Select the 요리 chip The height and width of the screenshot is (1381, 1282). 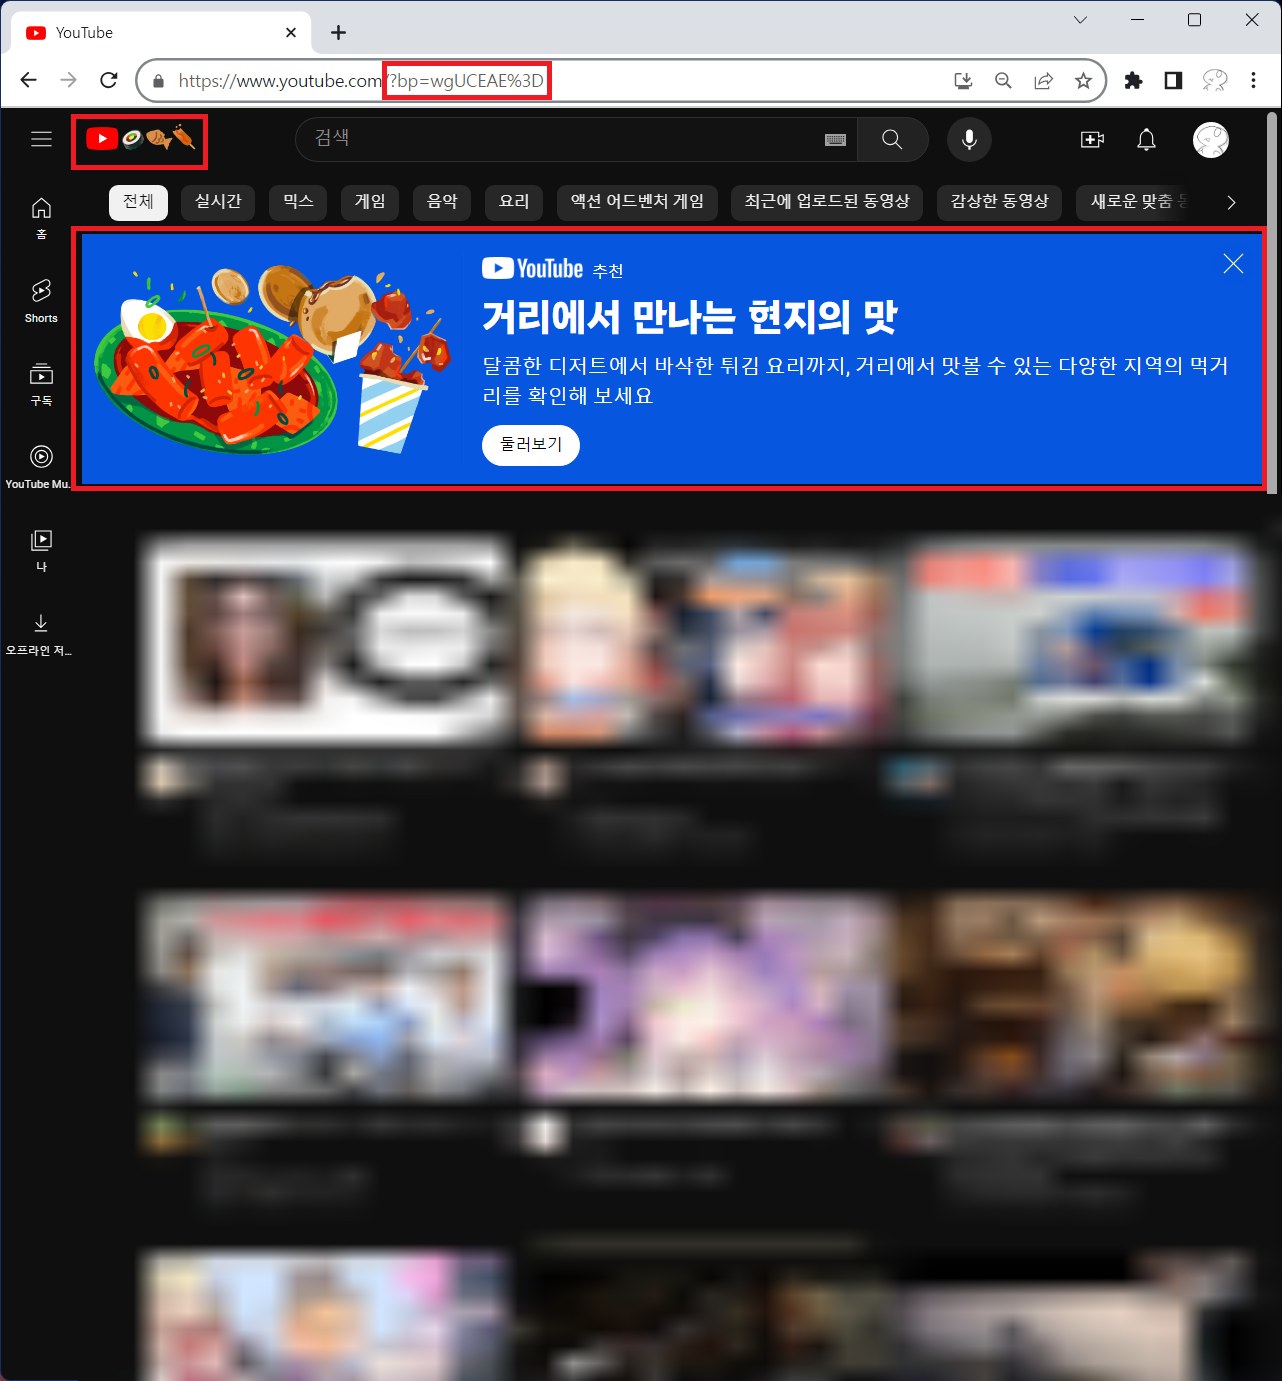coord(514,202)
